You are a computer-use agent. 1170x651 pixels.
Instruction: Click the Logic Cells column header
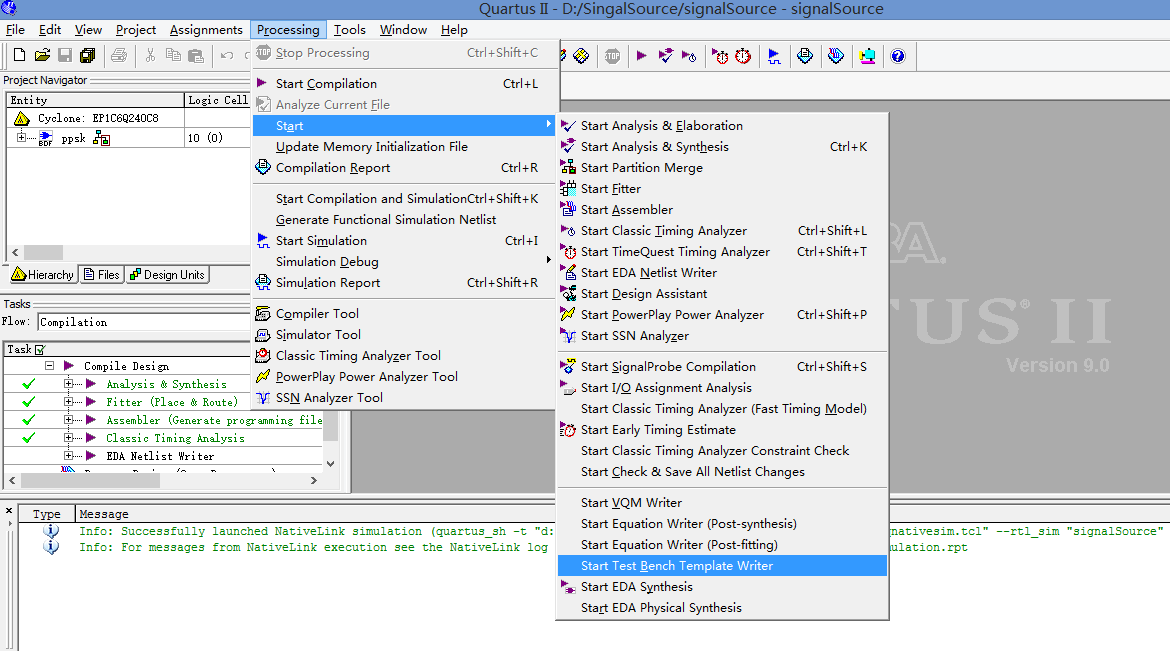pos(217,100)
